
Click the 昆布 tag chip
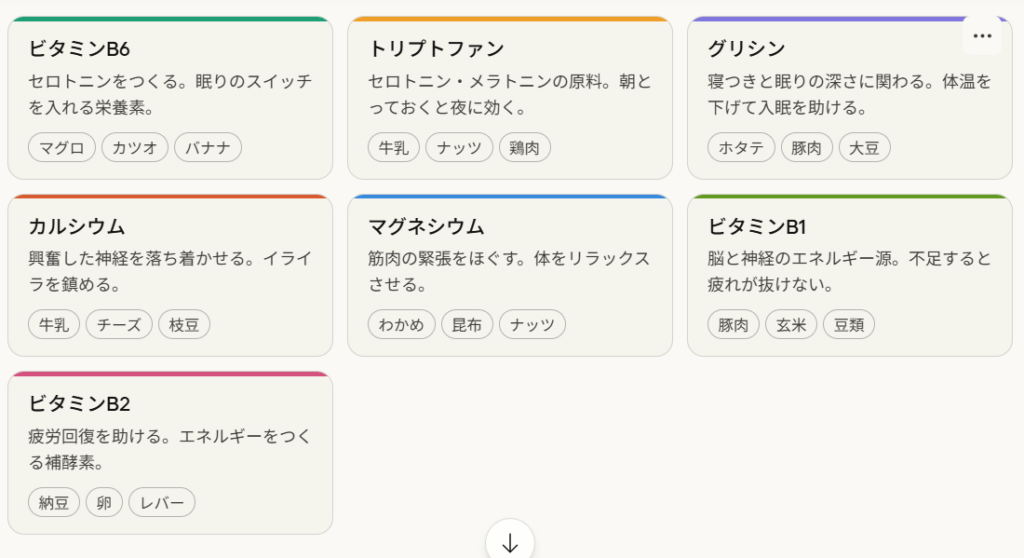tap(467, 324)
